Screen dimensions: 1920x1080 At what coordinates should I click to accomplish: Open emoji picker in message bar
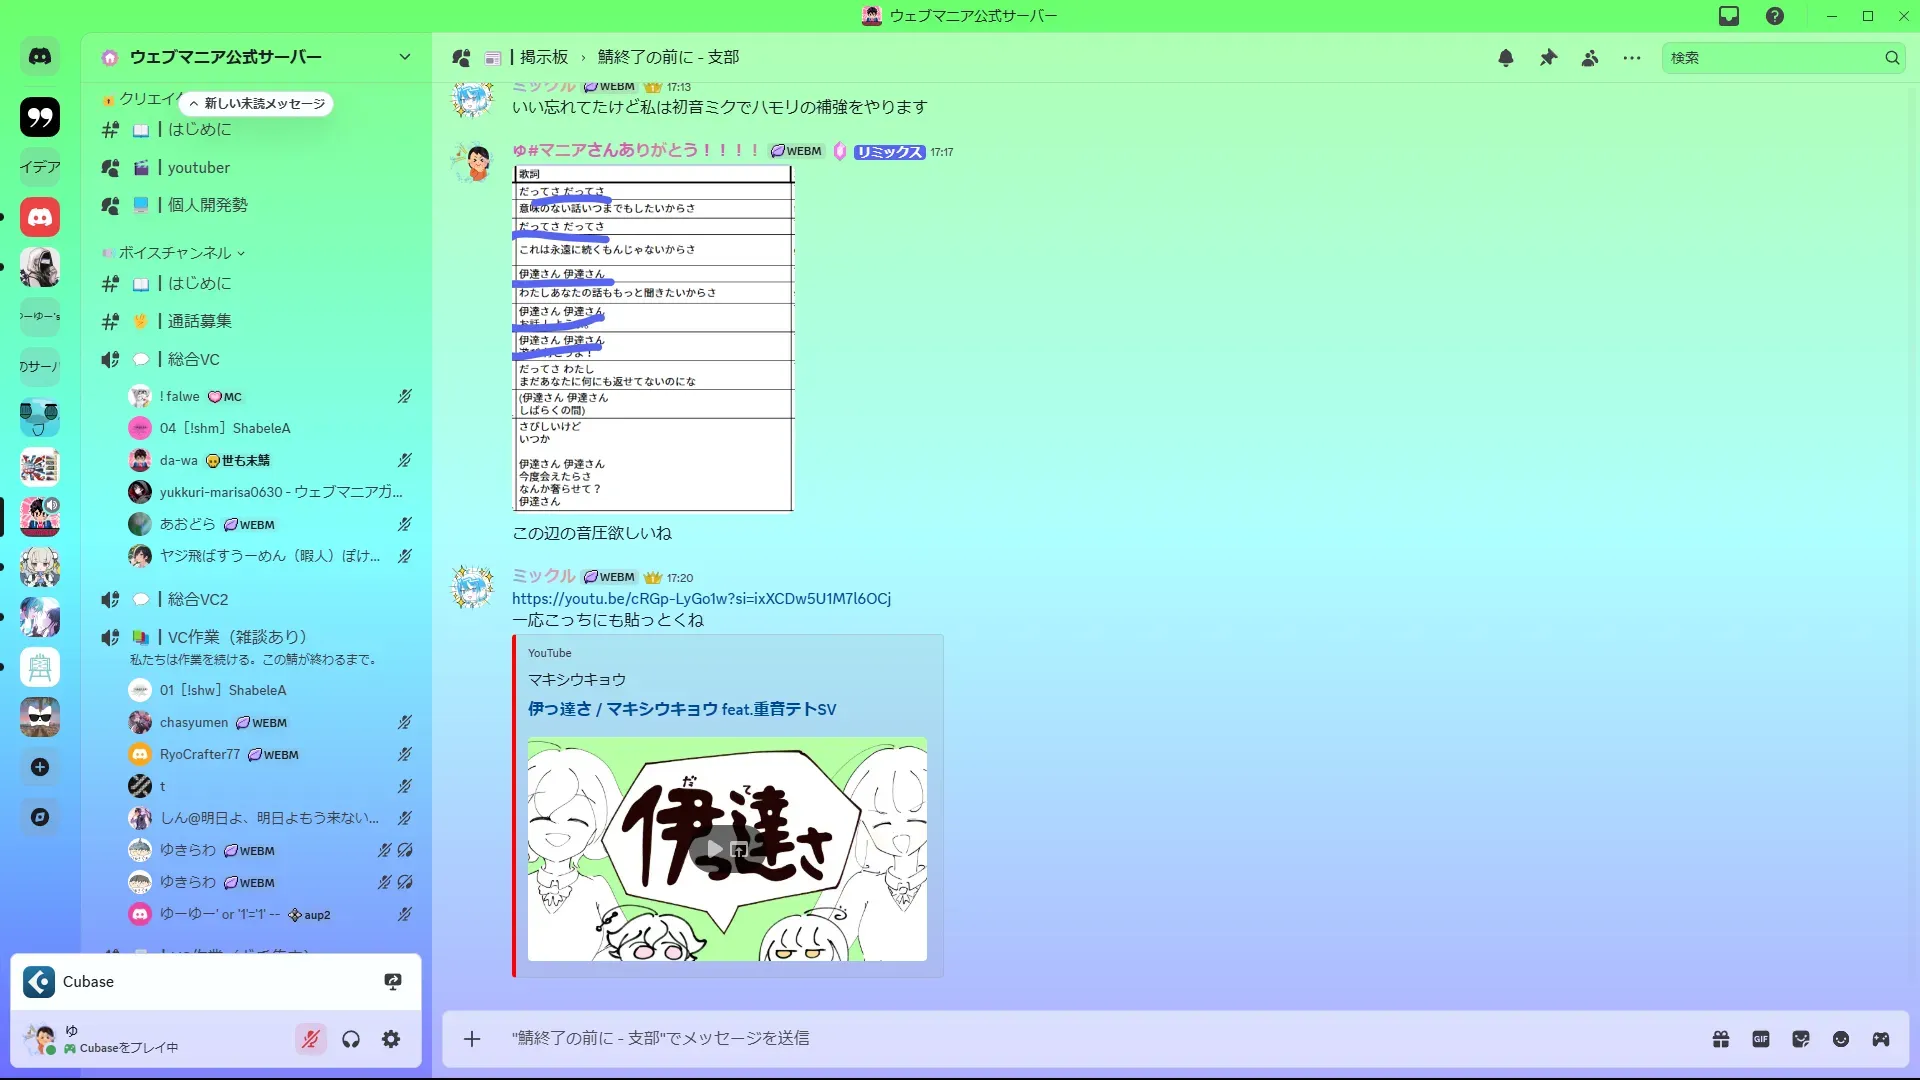pos(1841,1039)
